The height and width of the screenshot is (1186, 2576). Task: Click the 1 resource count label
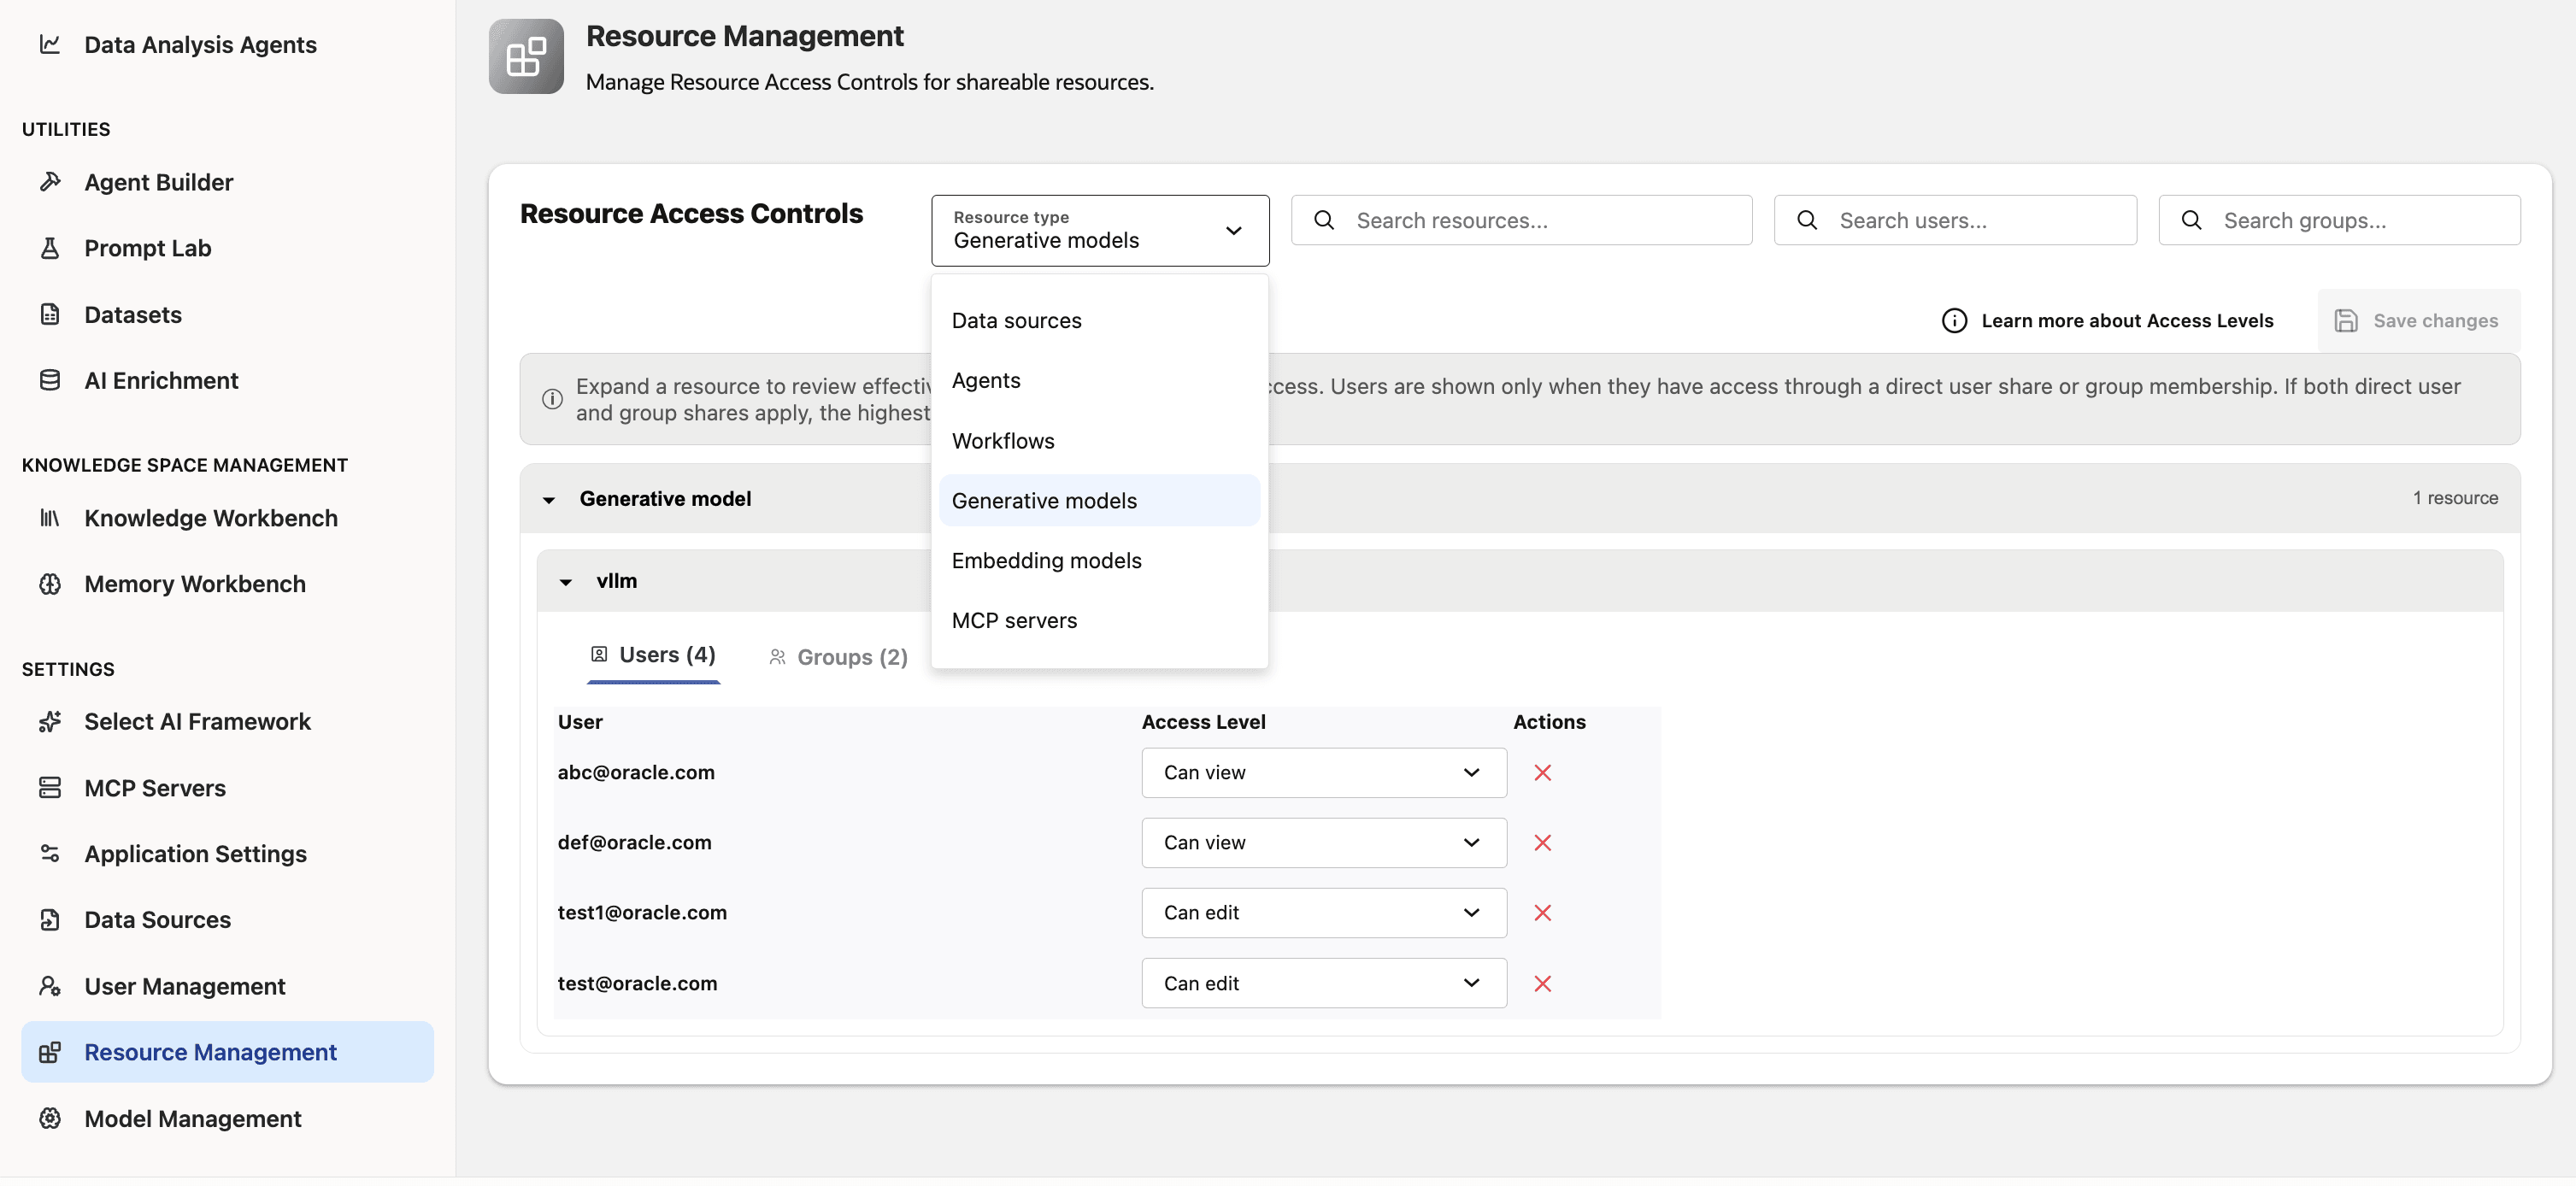pyautogui.click(x=2455, y=498)
